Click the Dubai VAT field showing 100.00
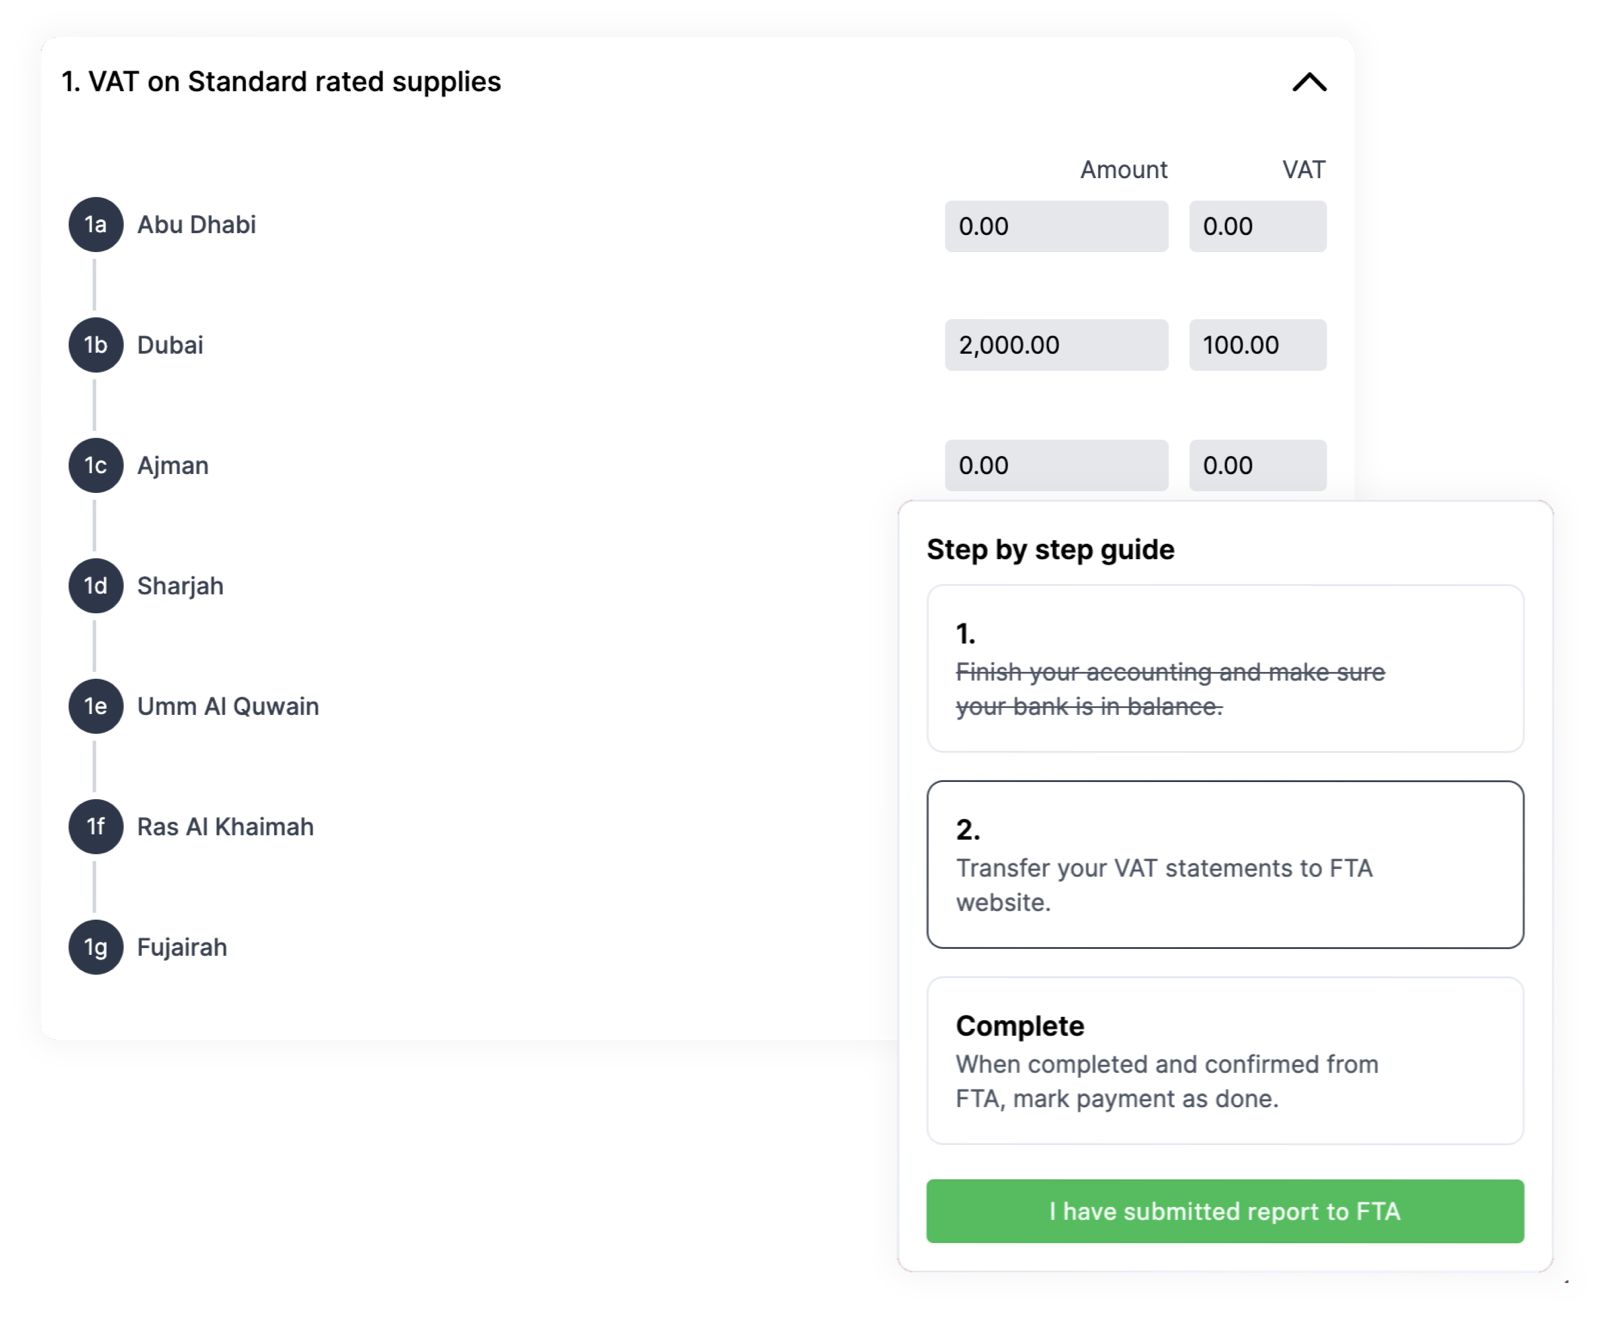This screenshot has width=1600, height=1318. 1257,345
